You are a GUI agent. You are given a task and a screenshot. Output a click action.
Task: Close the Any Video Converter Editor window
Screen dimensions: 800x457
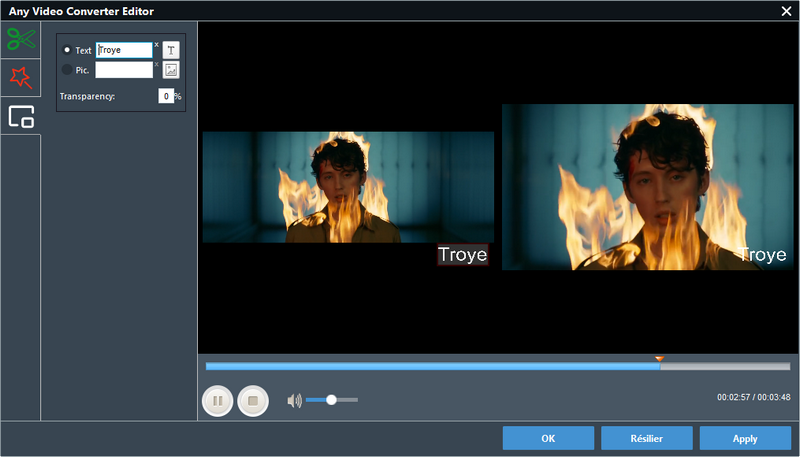click(786, 11)
